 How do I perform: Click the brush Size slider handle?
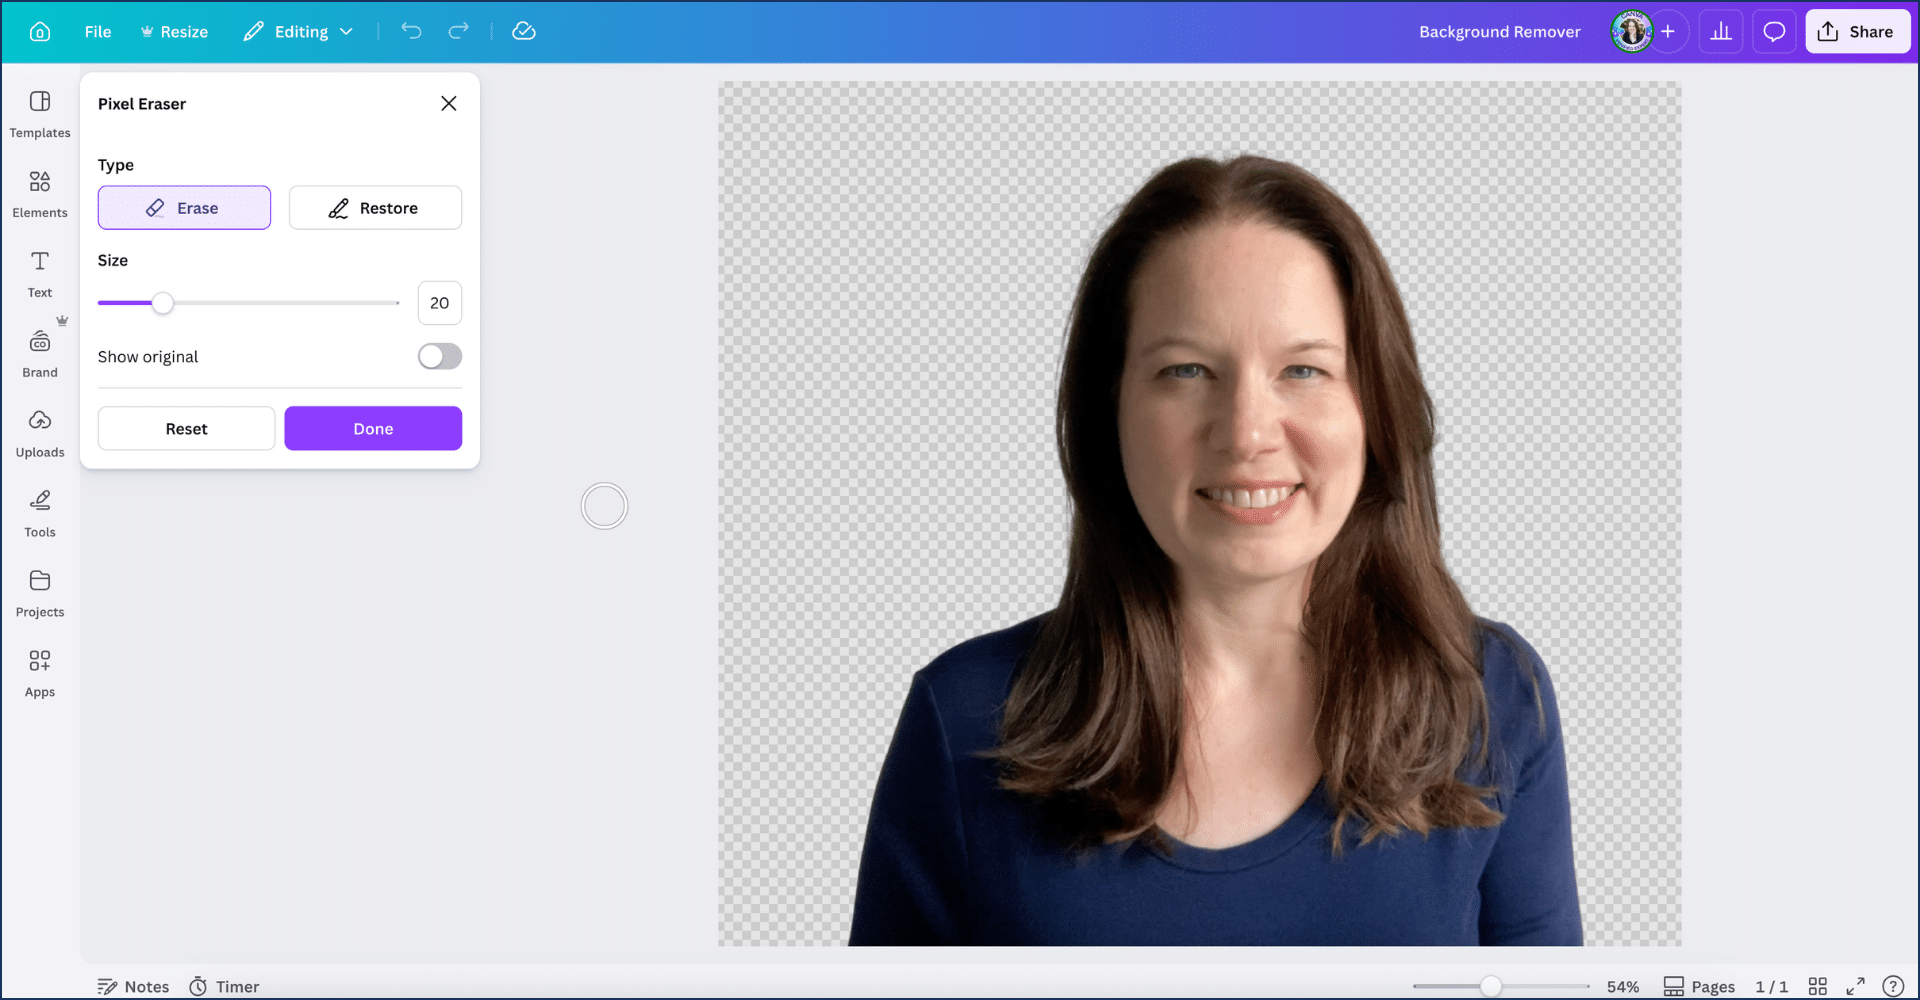pyautogui.click(x=162, y=303)
